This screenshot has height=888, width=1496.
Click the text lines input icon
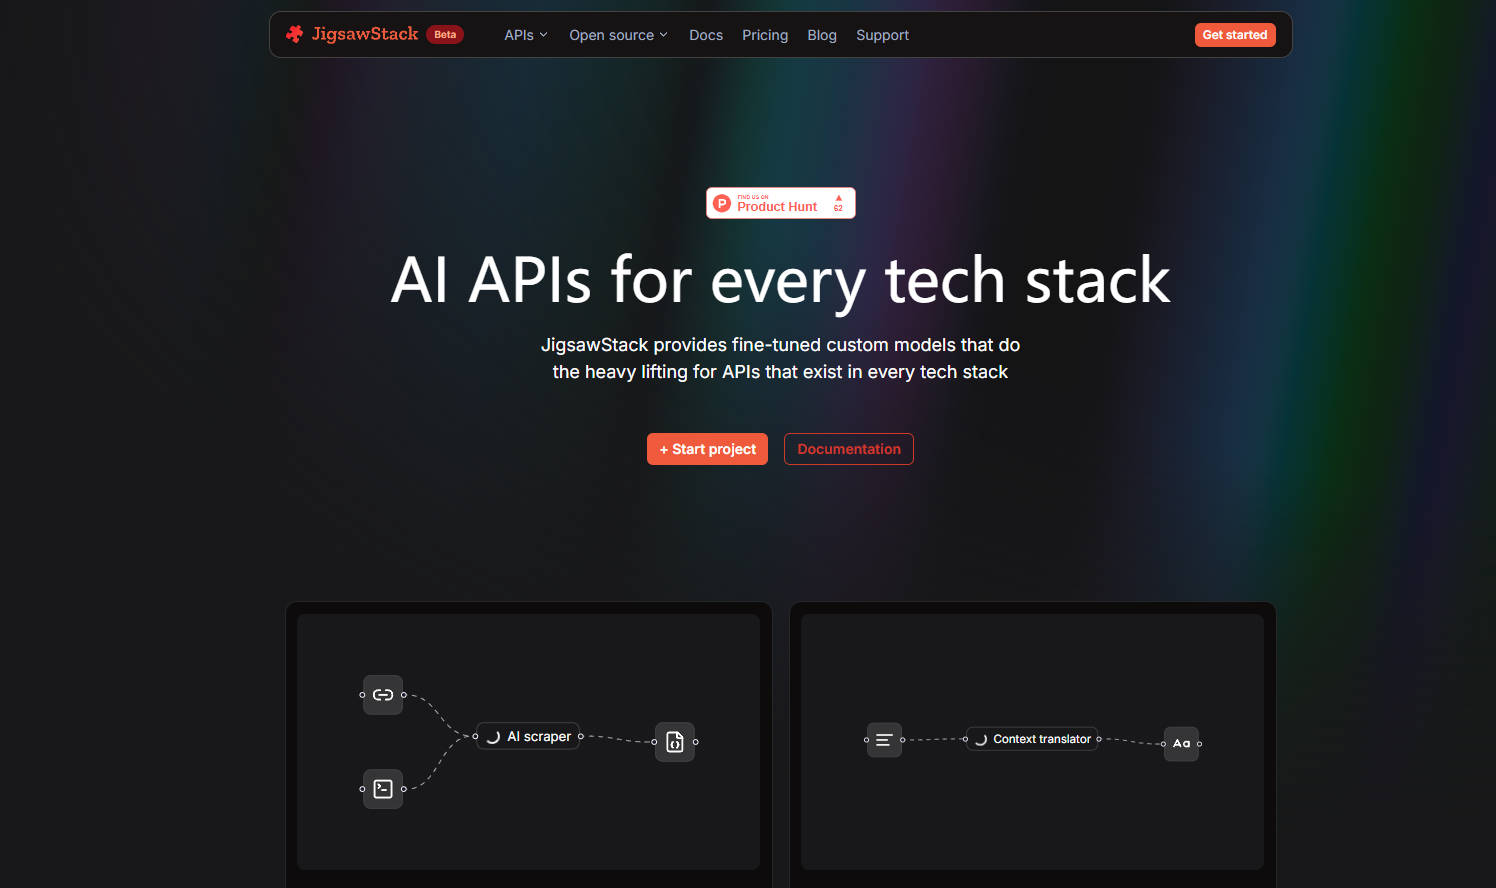(x=884, y=739)
